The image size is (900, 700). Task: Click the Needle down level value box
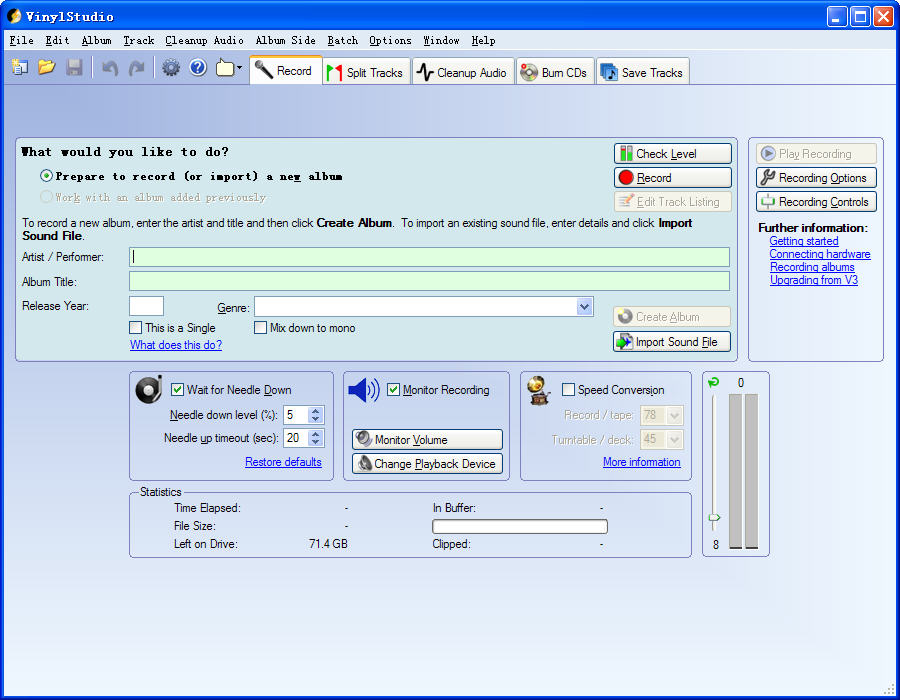[296, 415]
